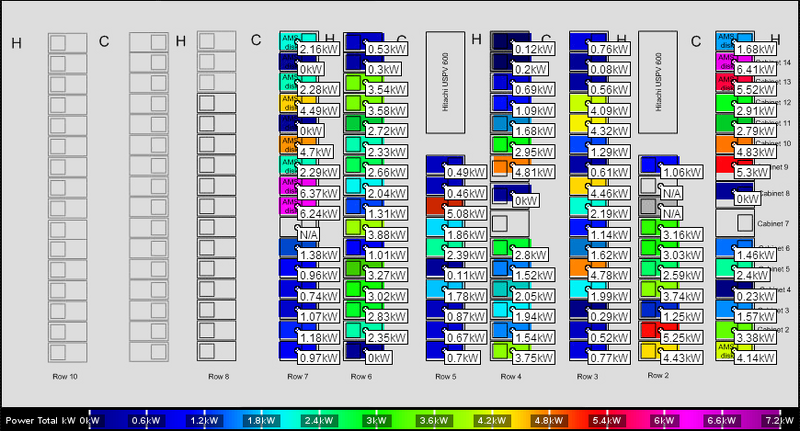
Task: Pick the 7.2kW swatch at legend end
Action: pyautogui.click(x=779, y=421)
